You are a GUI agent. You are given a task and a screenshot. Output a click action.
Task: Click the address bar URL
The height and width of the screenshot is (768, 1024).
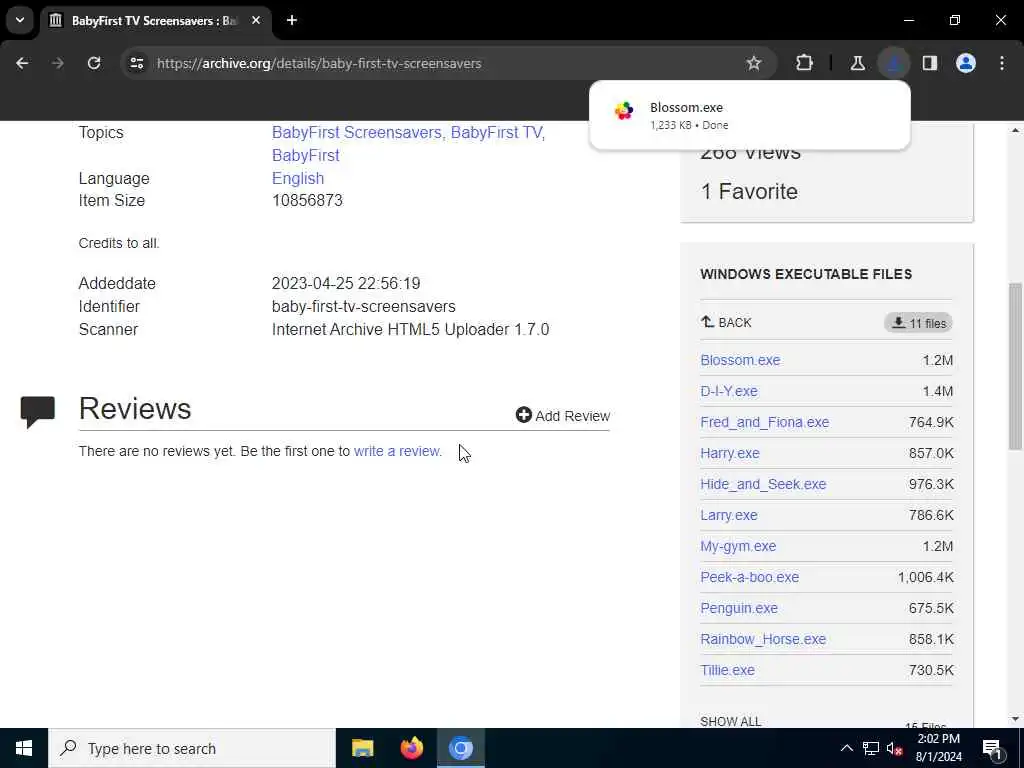319,63
